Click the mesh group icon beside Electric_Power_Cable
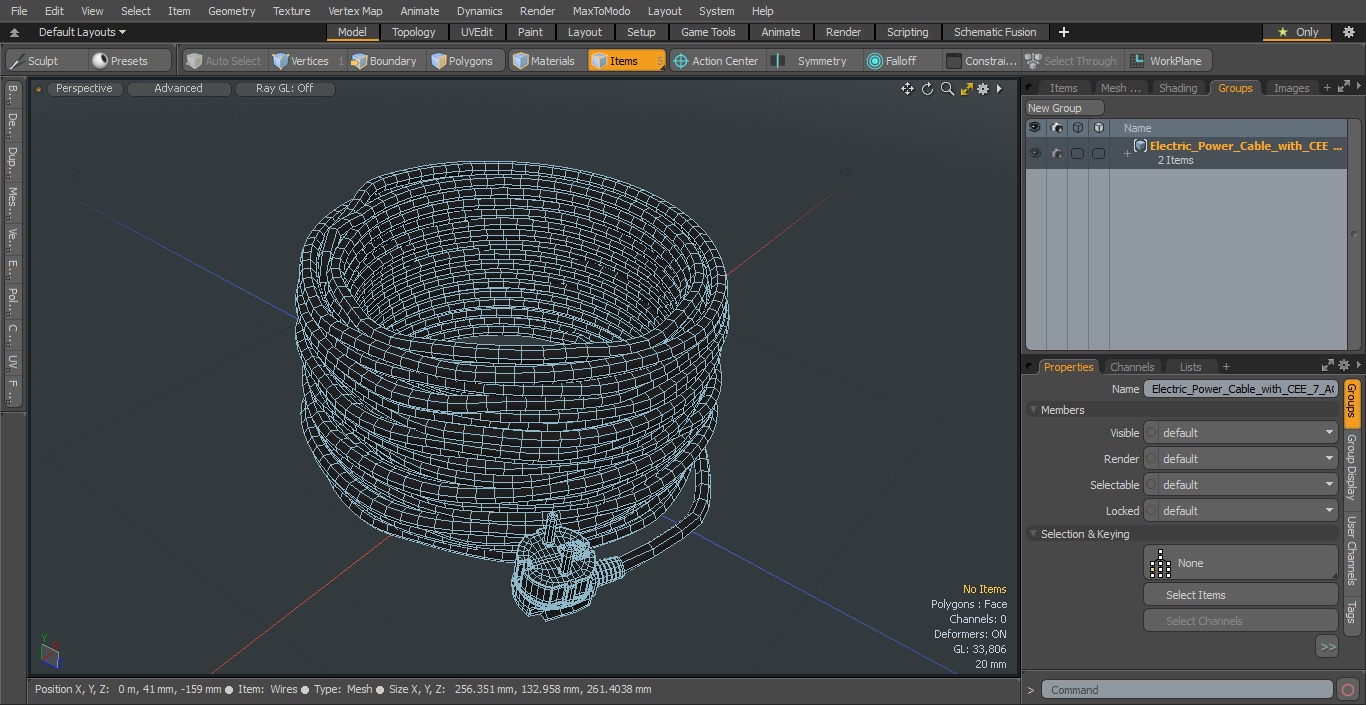Image resolution: width=1366 pixels, height=705 pixels. (1140, 146)
